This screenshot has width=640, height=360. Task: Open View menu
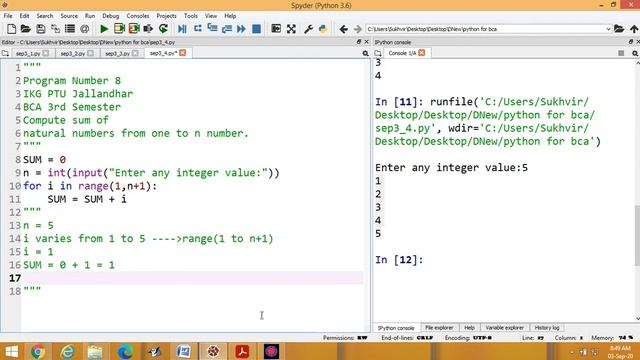tap(211, 16)
